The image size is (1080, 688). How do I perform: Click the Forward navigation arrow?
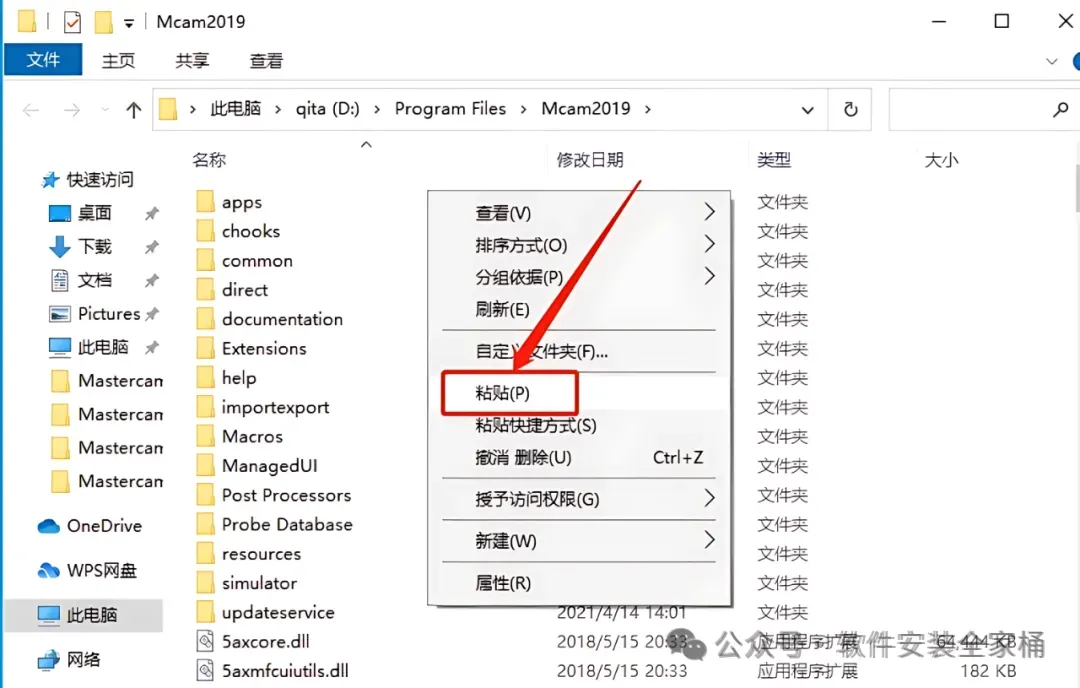click(72, 110)
